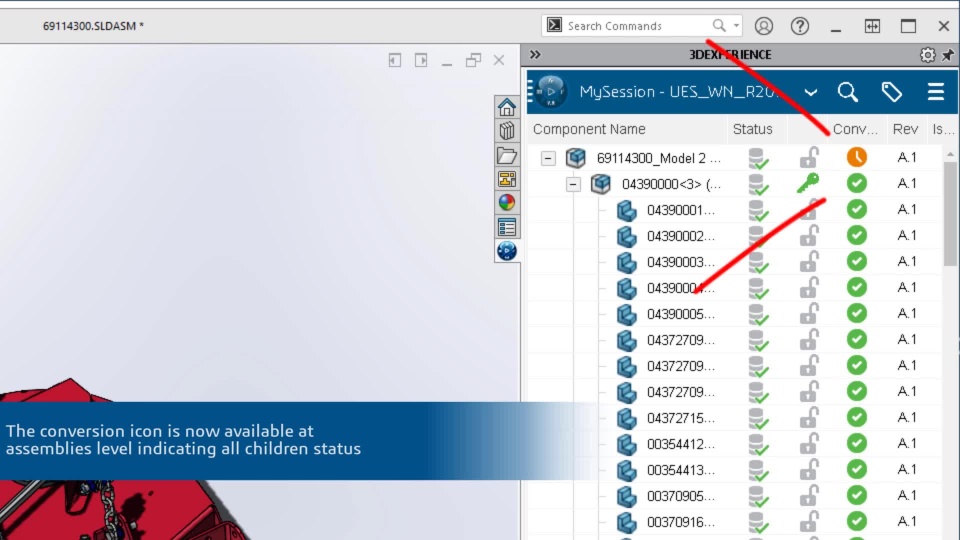This screenshot has height=540, width=960.
Task: Click the MySession search magnifier icon
Action: pos(848,92)
